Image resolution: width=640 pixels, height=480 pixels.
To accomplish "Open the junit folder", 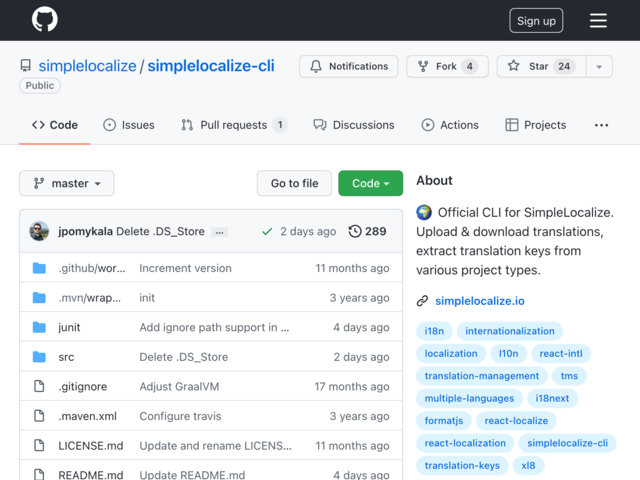I will point(69,327).
